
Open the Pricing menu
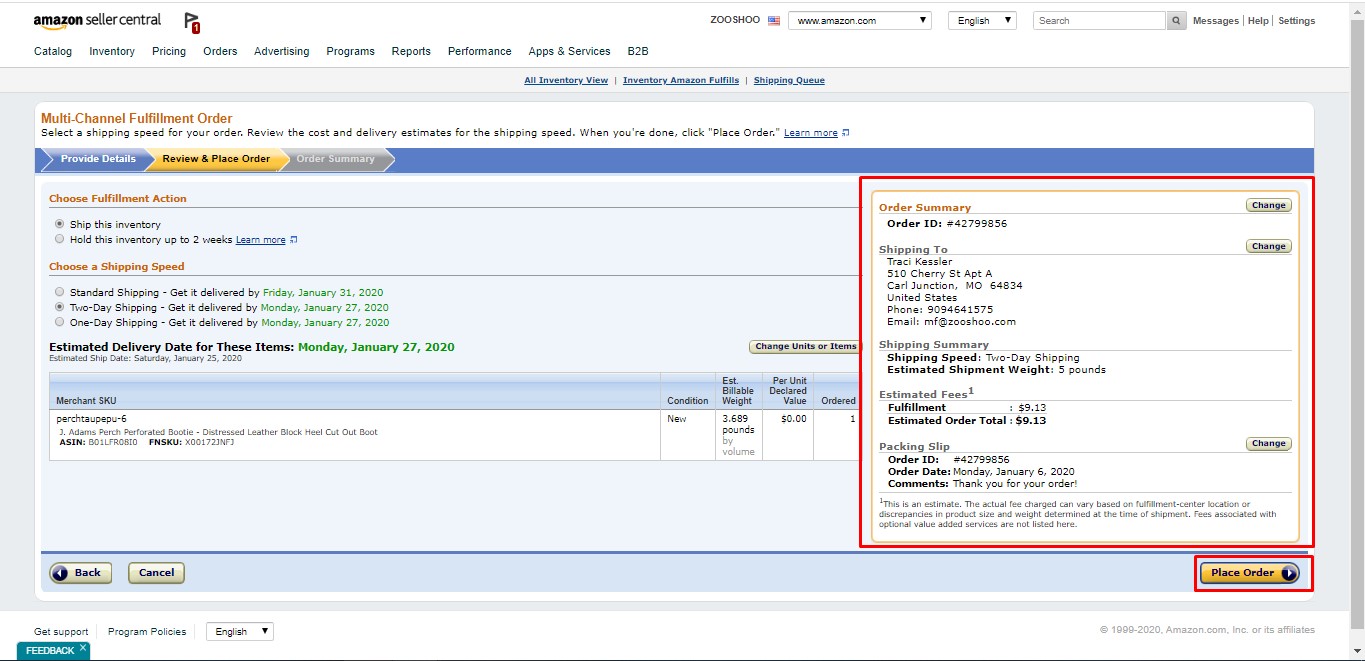click(169, 51)
